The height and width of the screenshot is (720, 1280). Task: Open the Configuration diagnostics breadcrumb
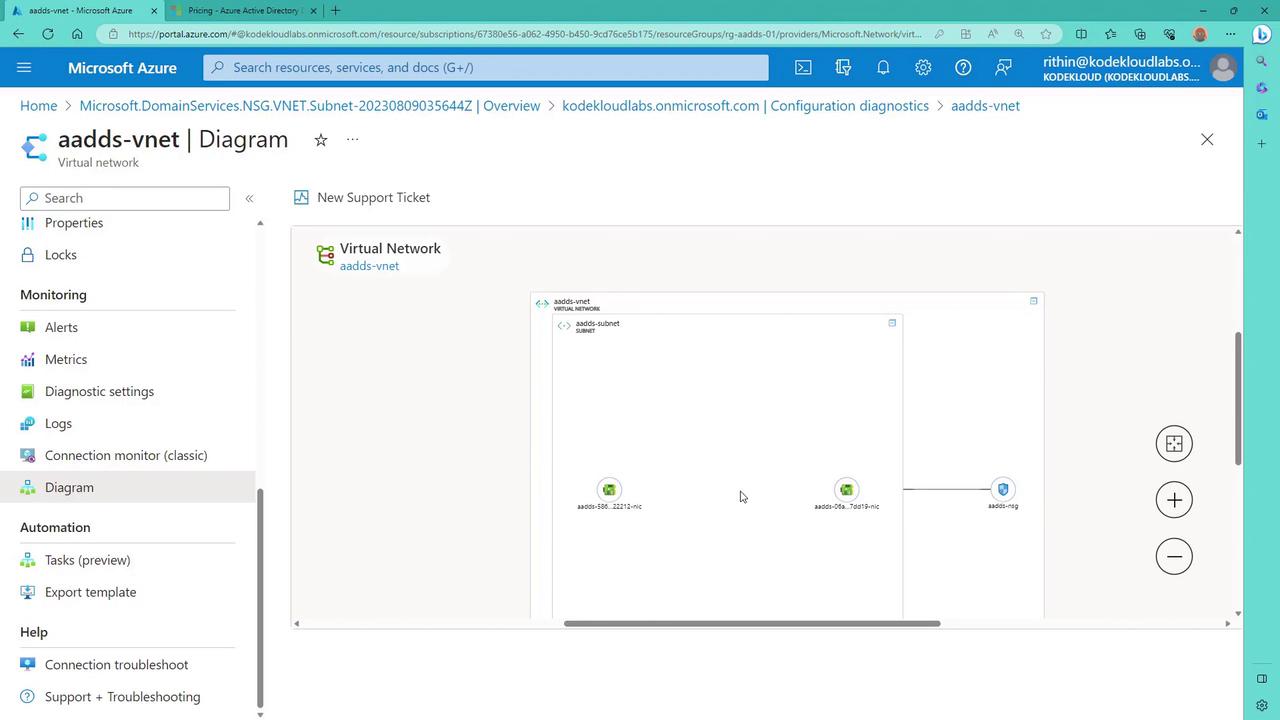point(746,106)
